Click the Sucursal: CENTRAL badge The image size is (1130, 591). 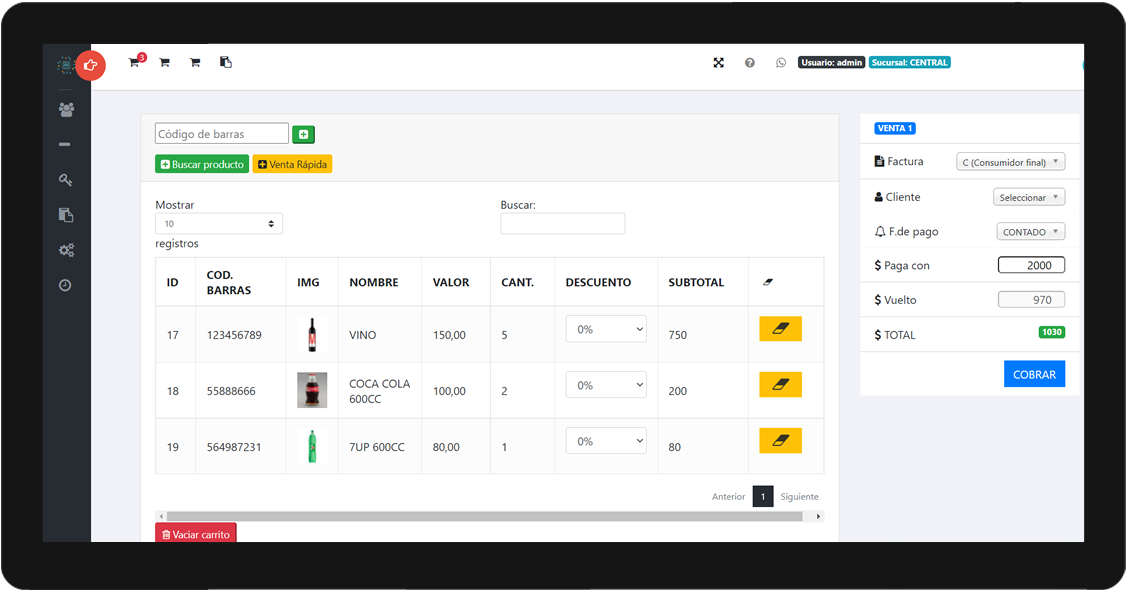pos(909,63)
